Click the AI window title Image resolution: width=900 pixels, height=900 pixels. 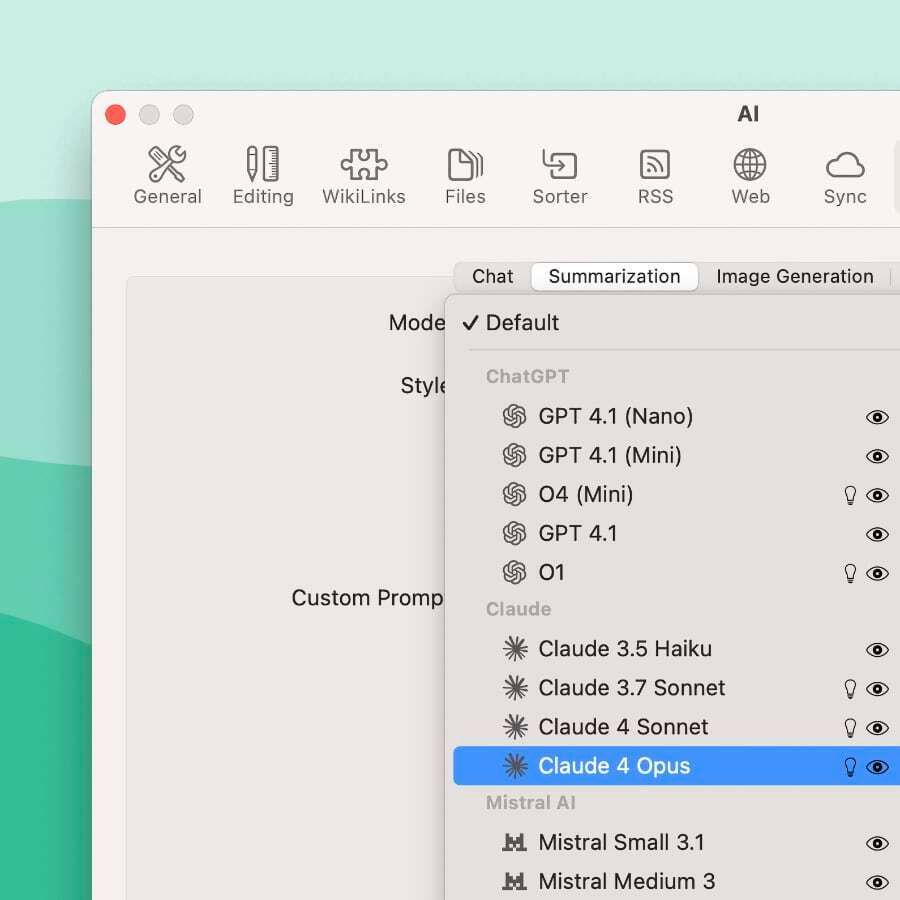[748, 114]
